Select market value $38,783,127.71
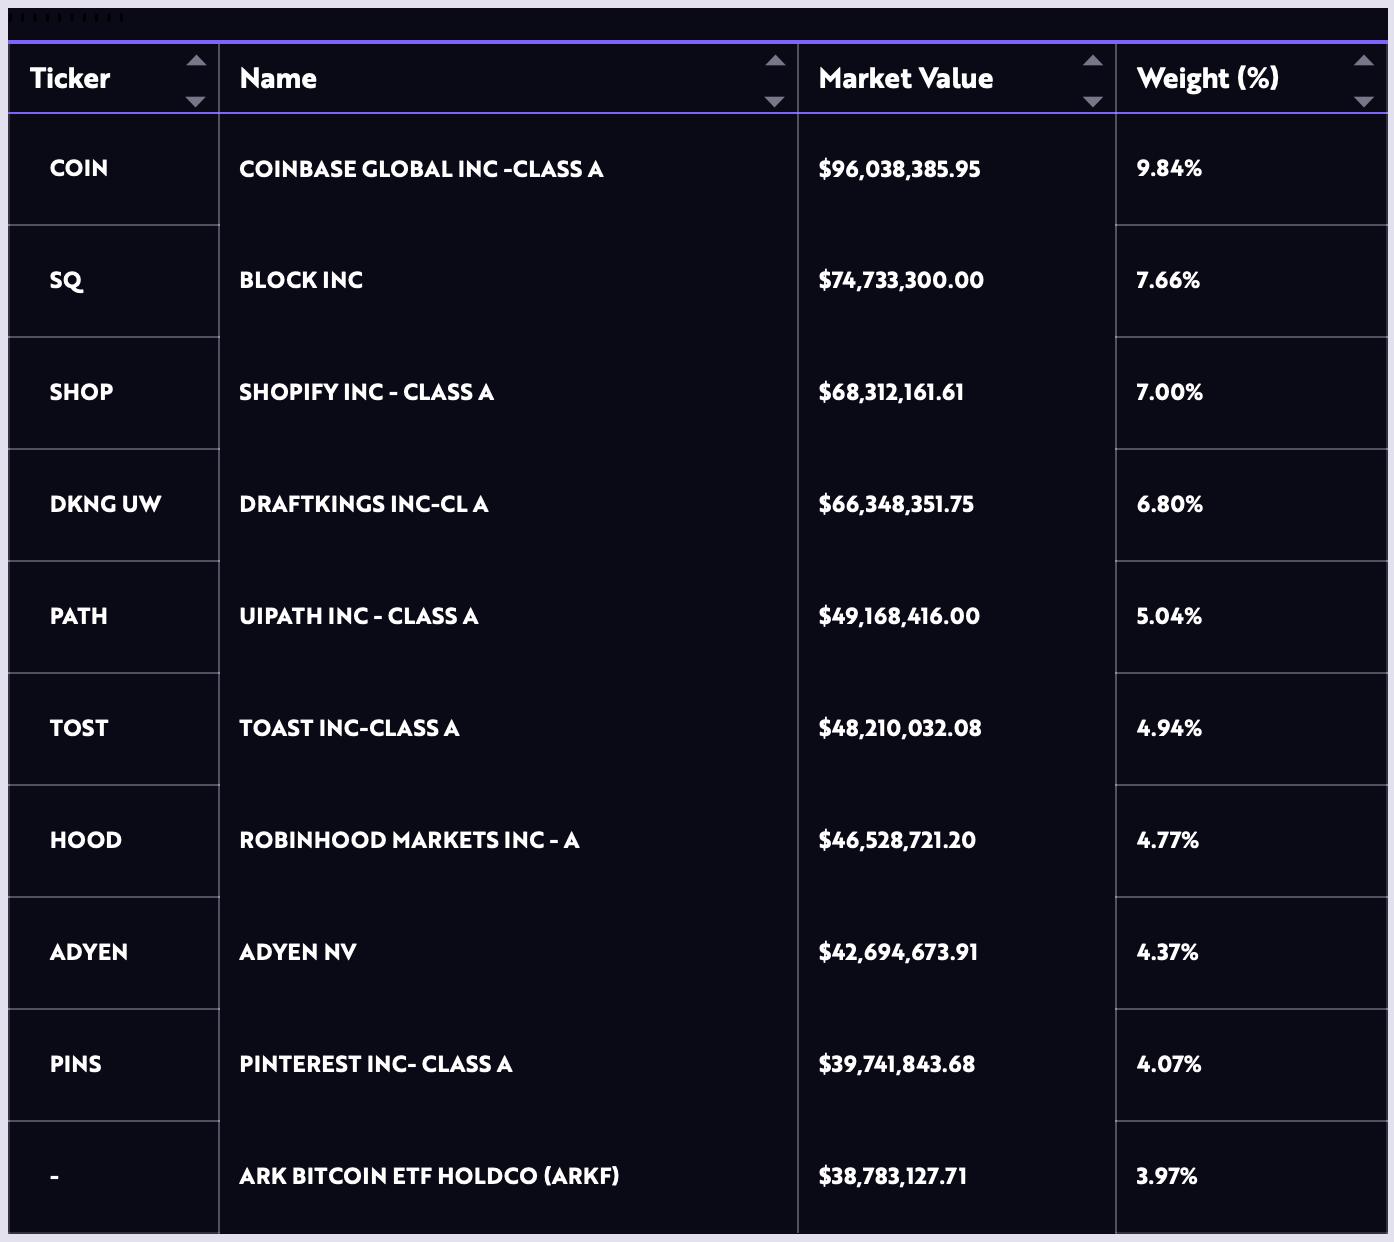Screen dimensions: 1394x1242 click(892, 1177)
